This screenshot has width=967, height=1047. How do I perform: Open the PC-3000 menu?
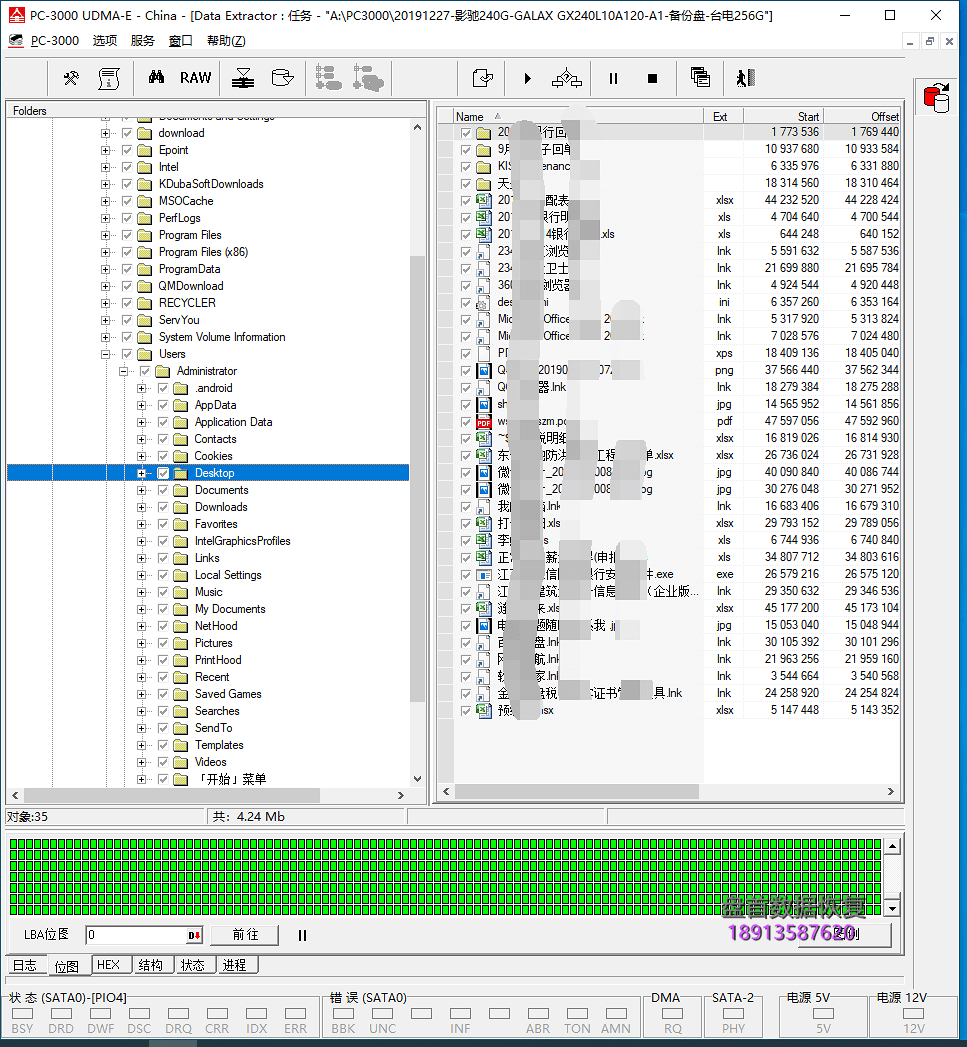coord(55,41)
